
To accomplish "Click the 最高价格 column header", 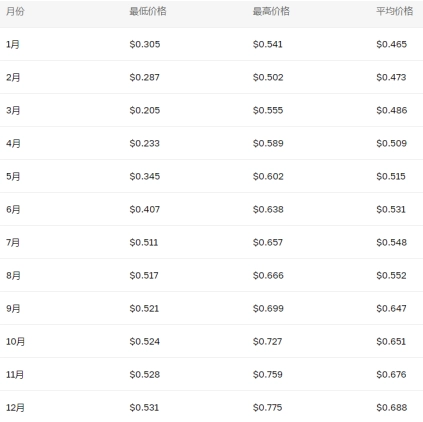I will pos(271,11).
